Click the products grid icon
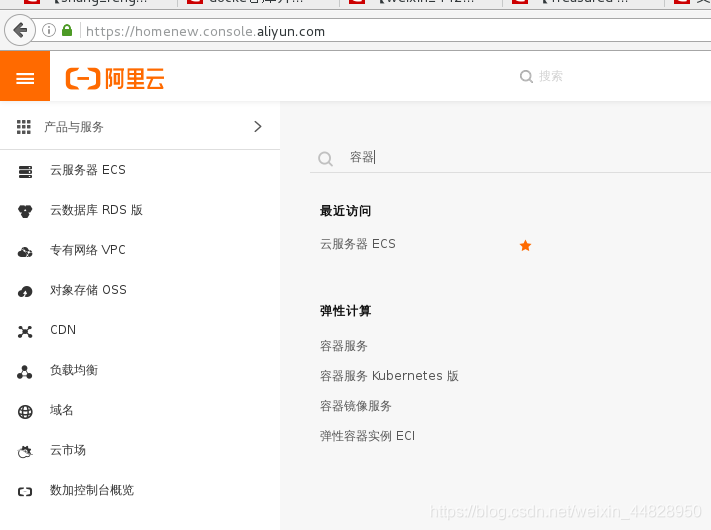 tap(24, 127)
